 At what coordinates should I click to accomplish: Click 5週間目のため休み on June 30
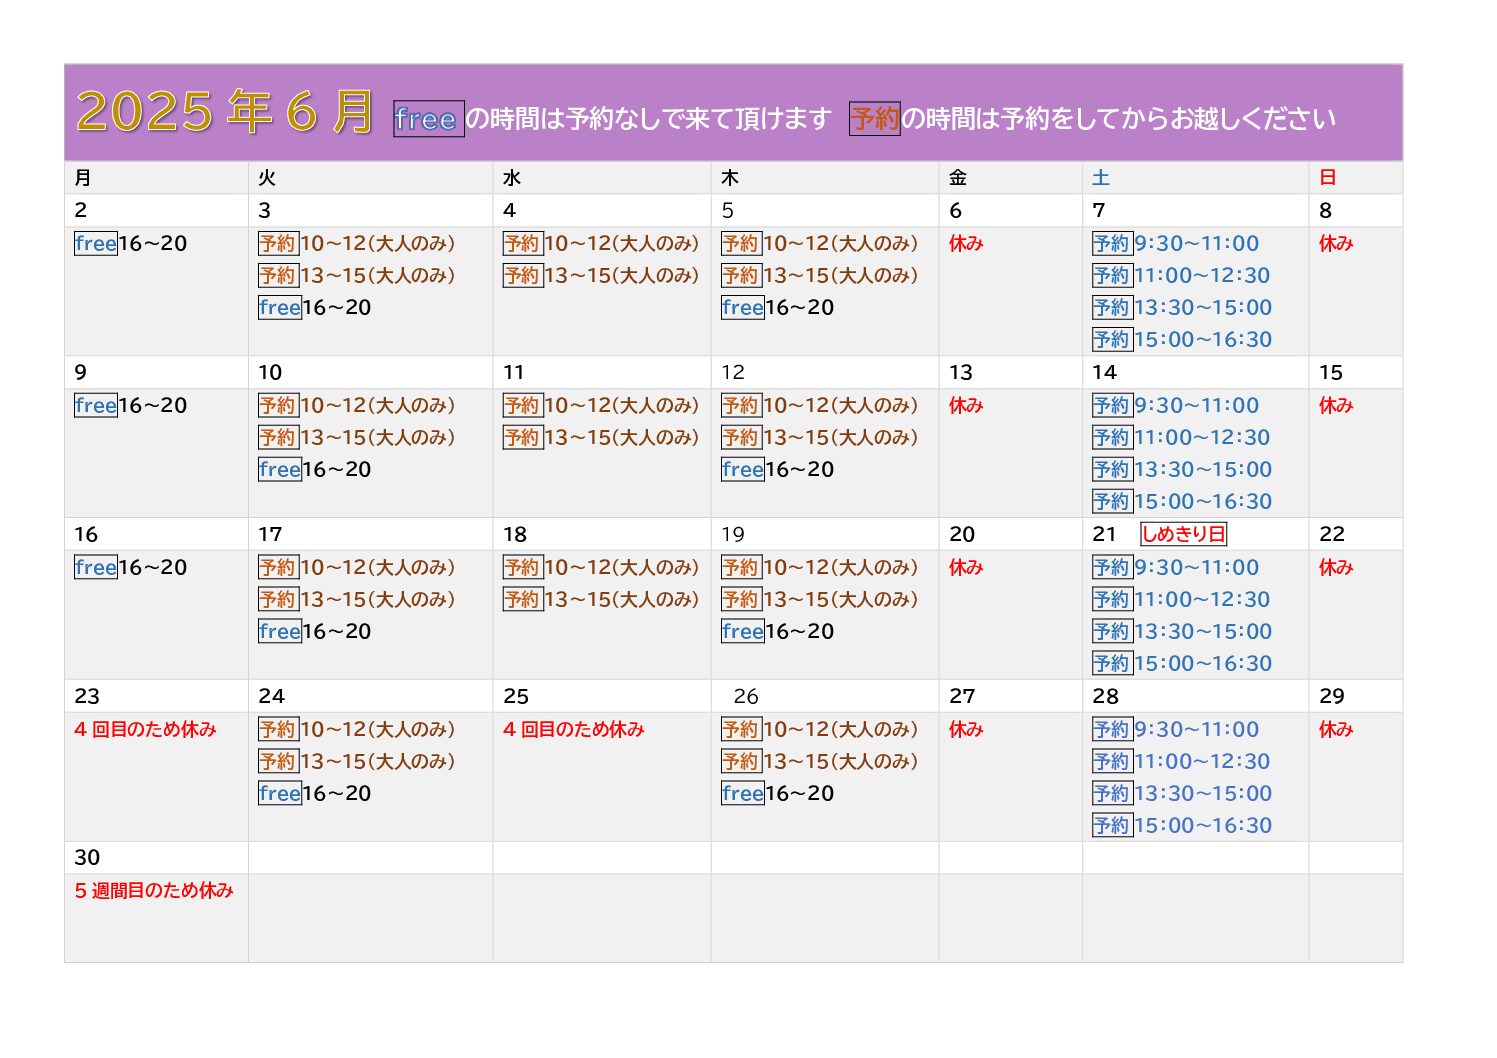[154, 891]
